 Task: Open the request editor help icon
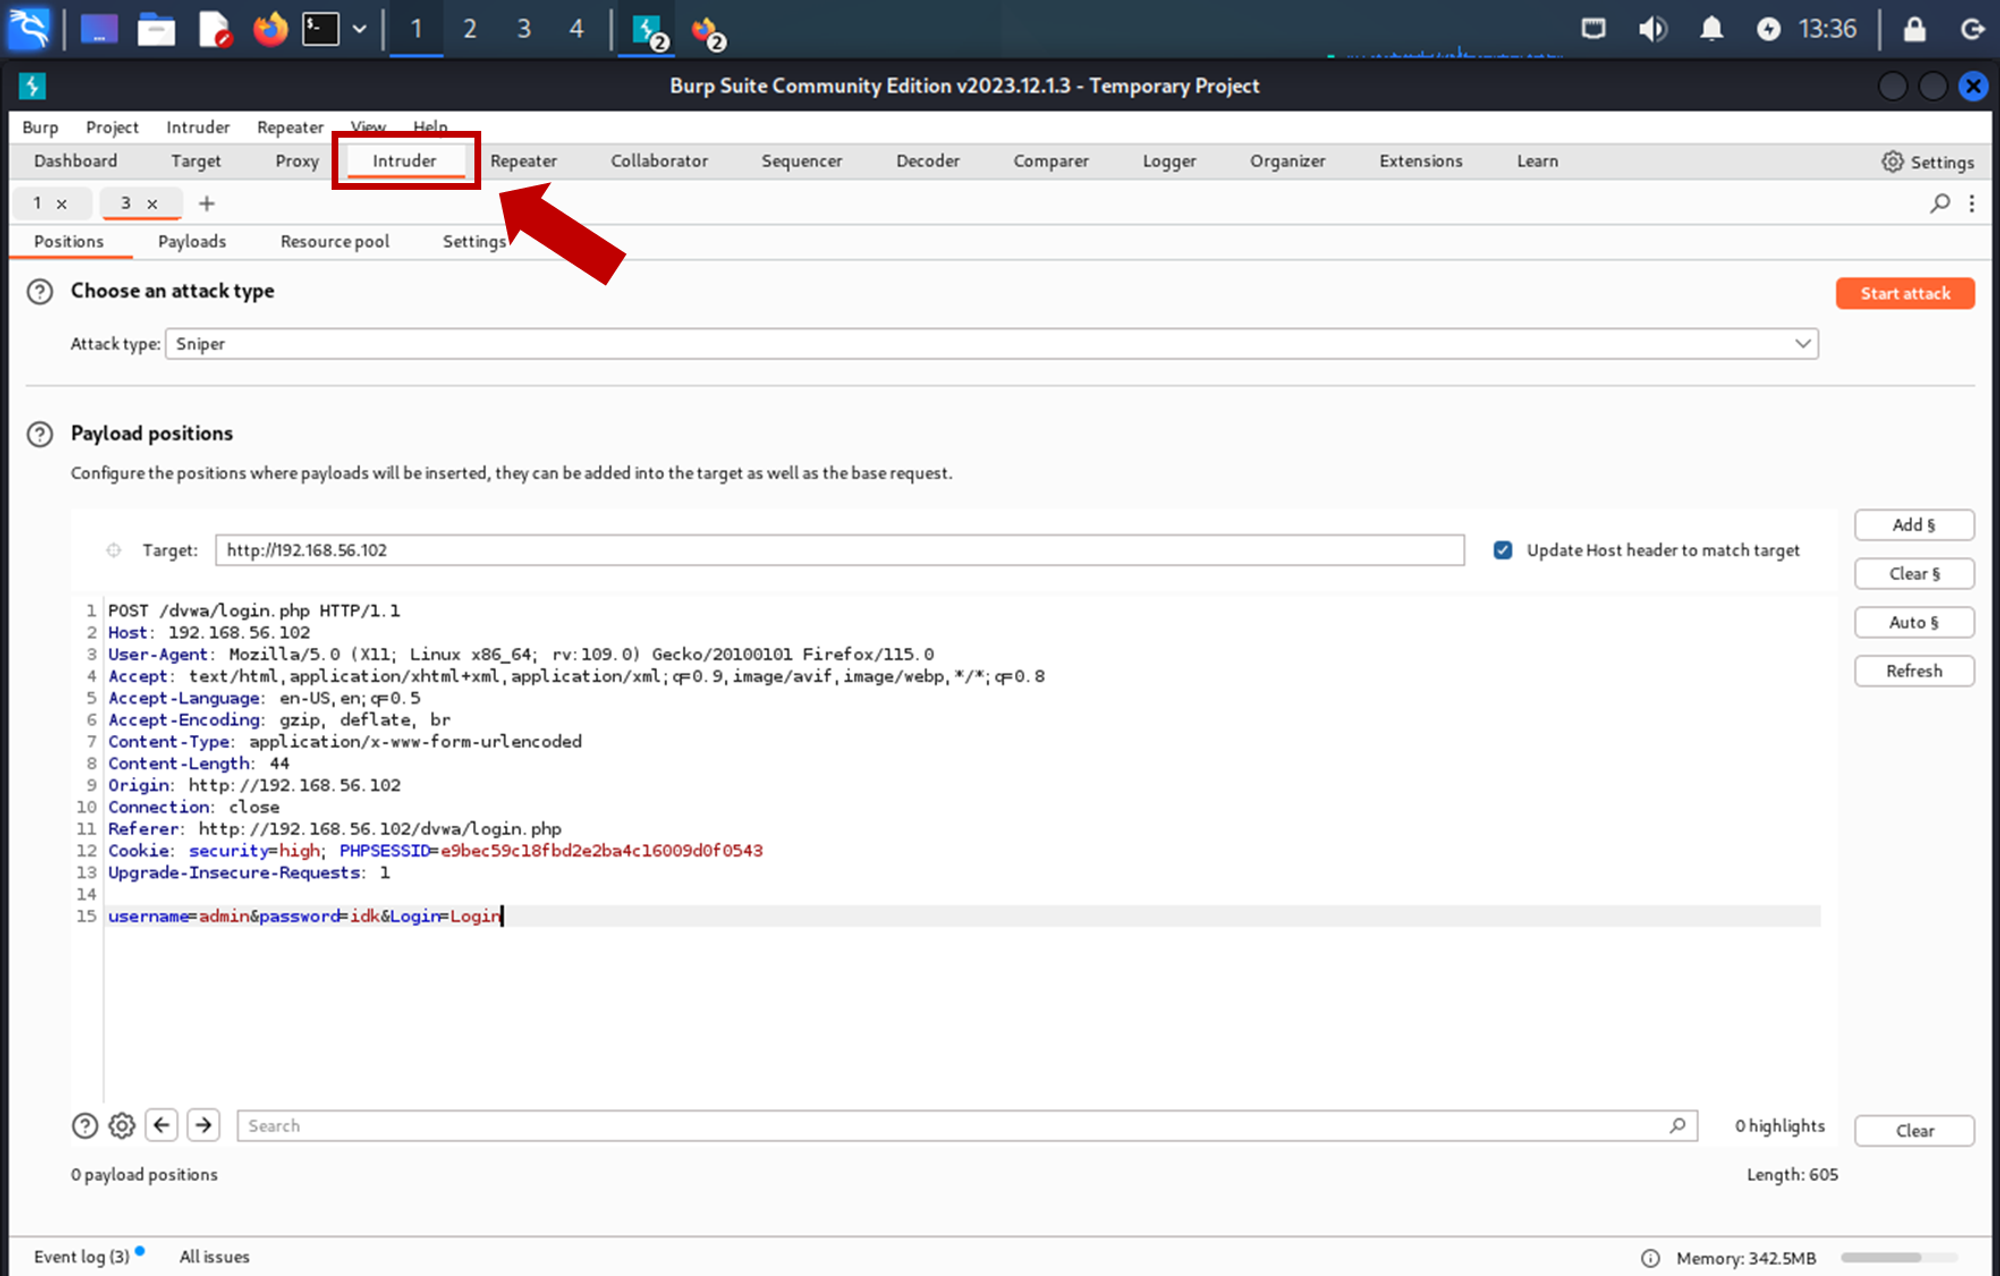85,1126
